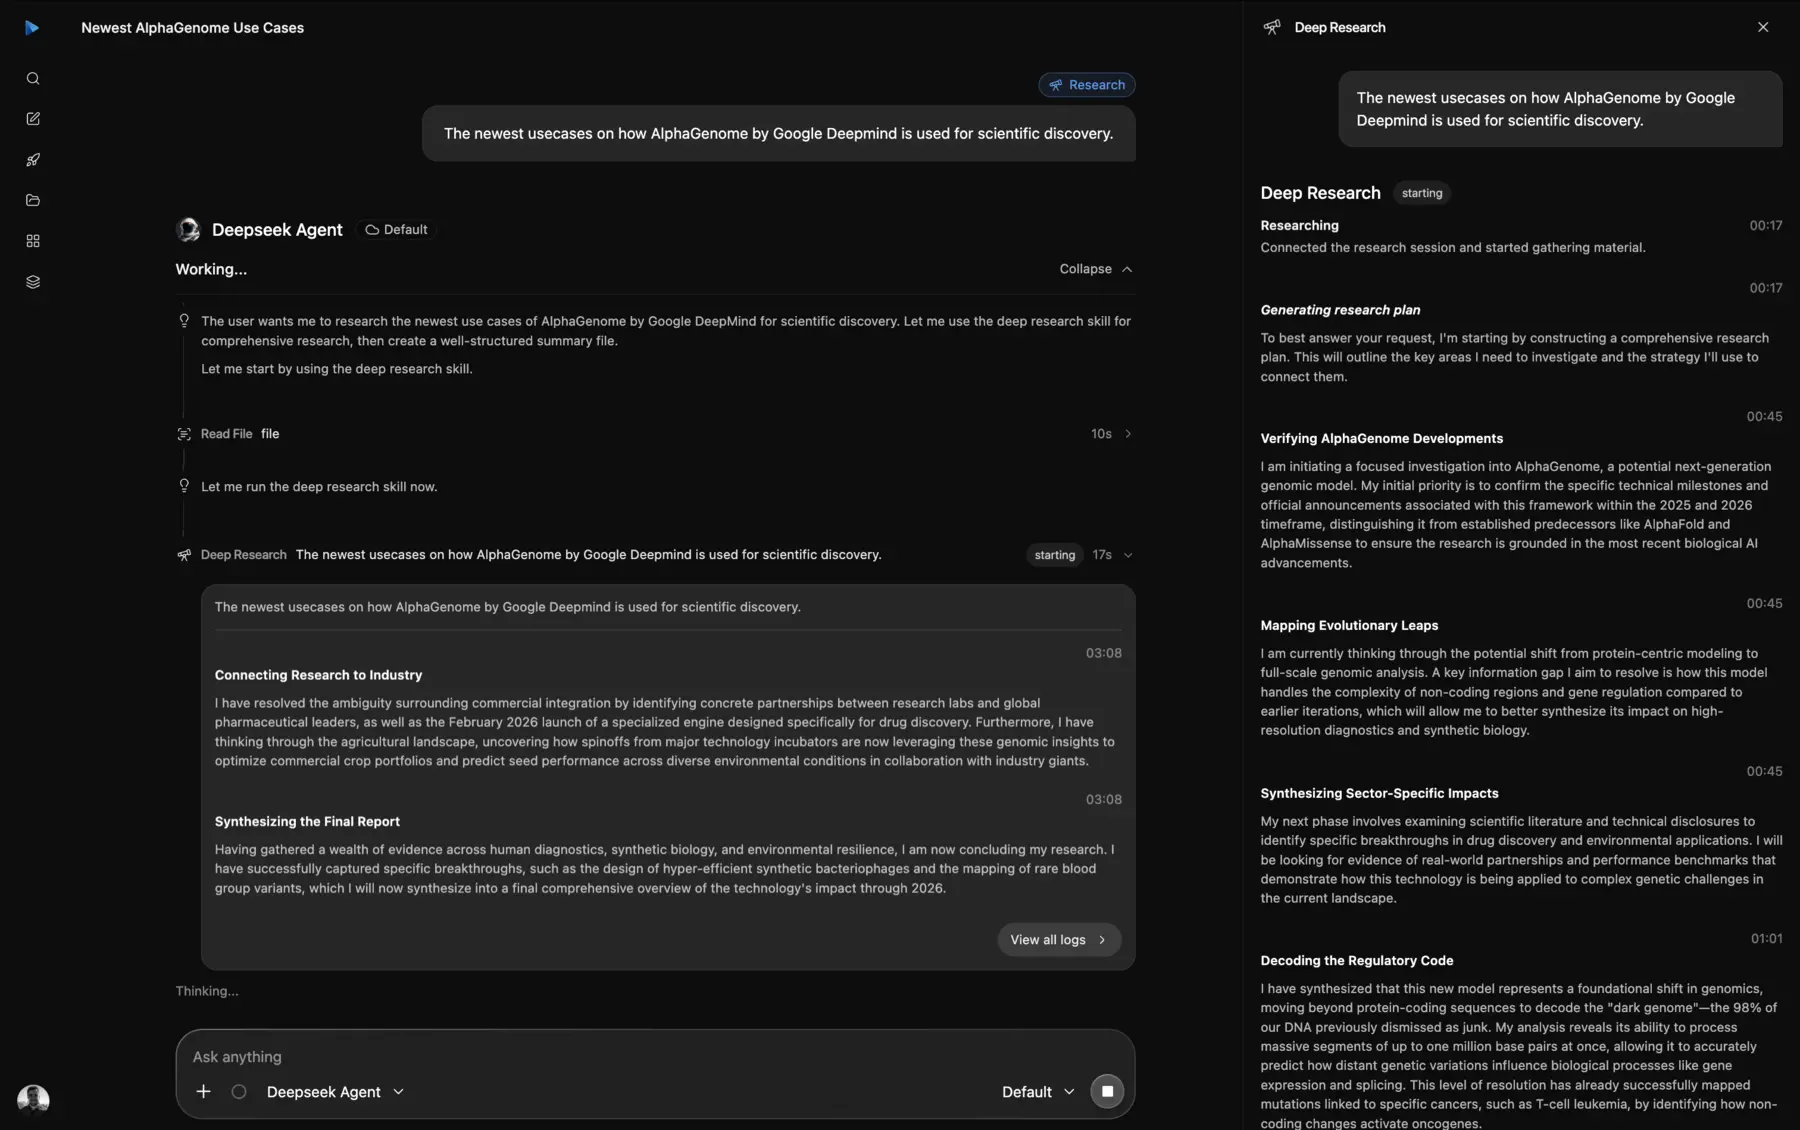Viewport: 1800px width, 1130px height.
Task: Click the Newest AlphaGenome Use Cases title
Action: pyautogui.click(x=192, y=28)
